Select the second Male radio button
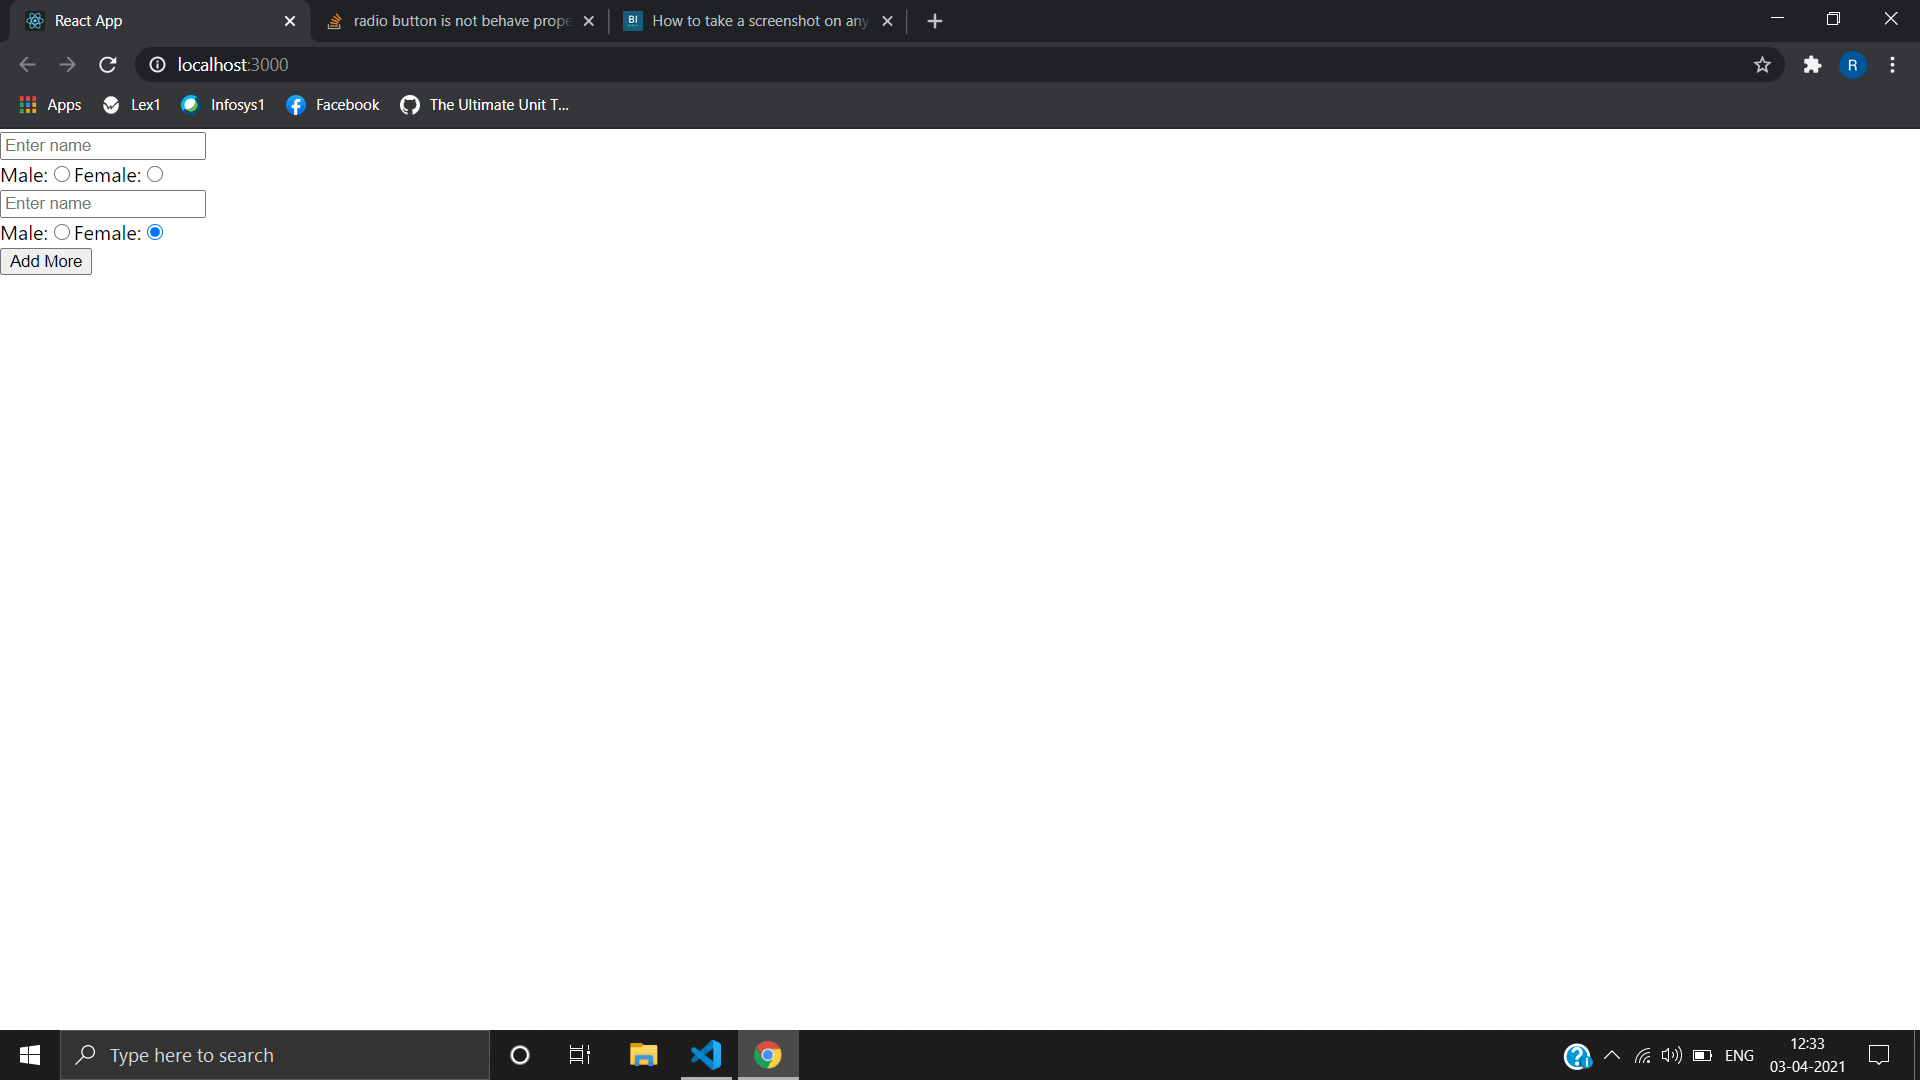The image size is (1920, 1080). pos(61,232)
